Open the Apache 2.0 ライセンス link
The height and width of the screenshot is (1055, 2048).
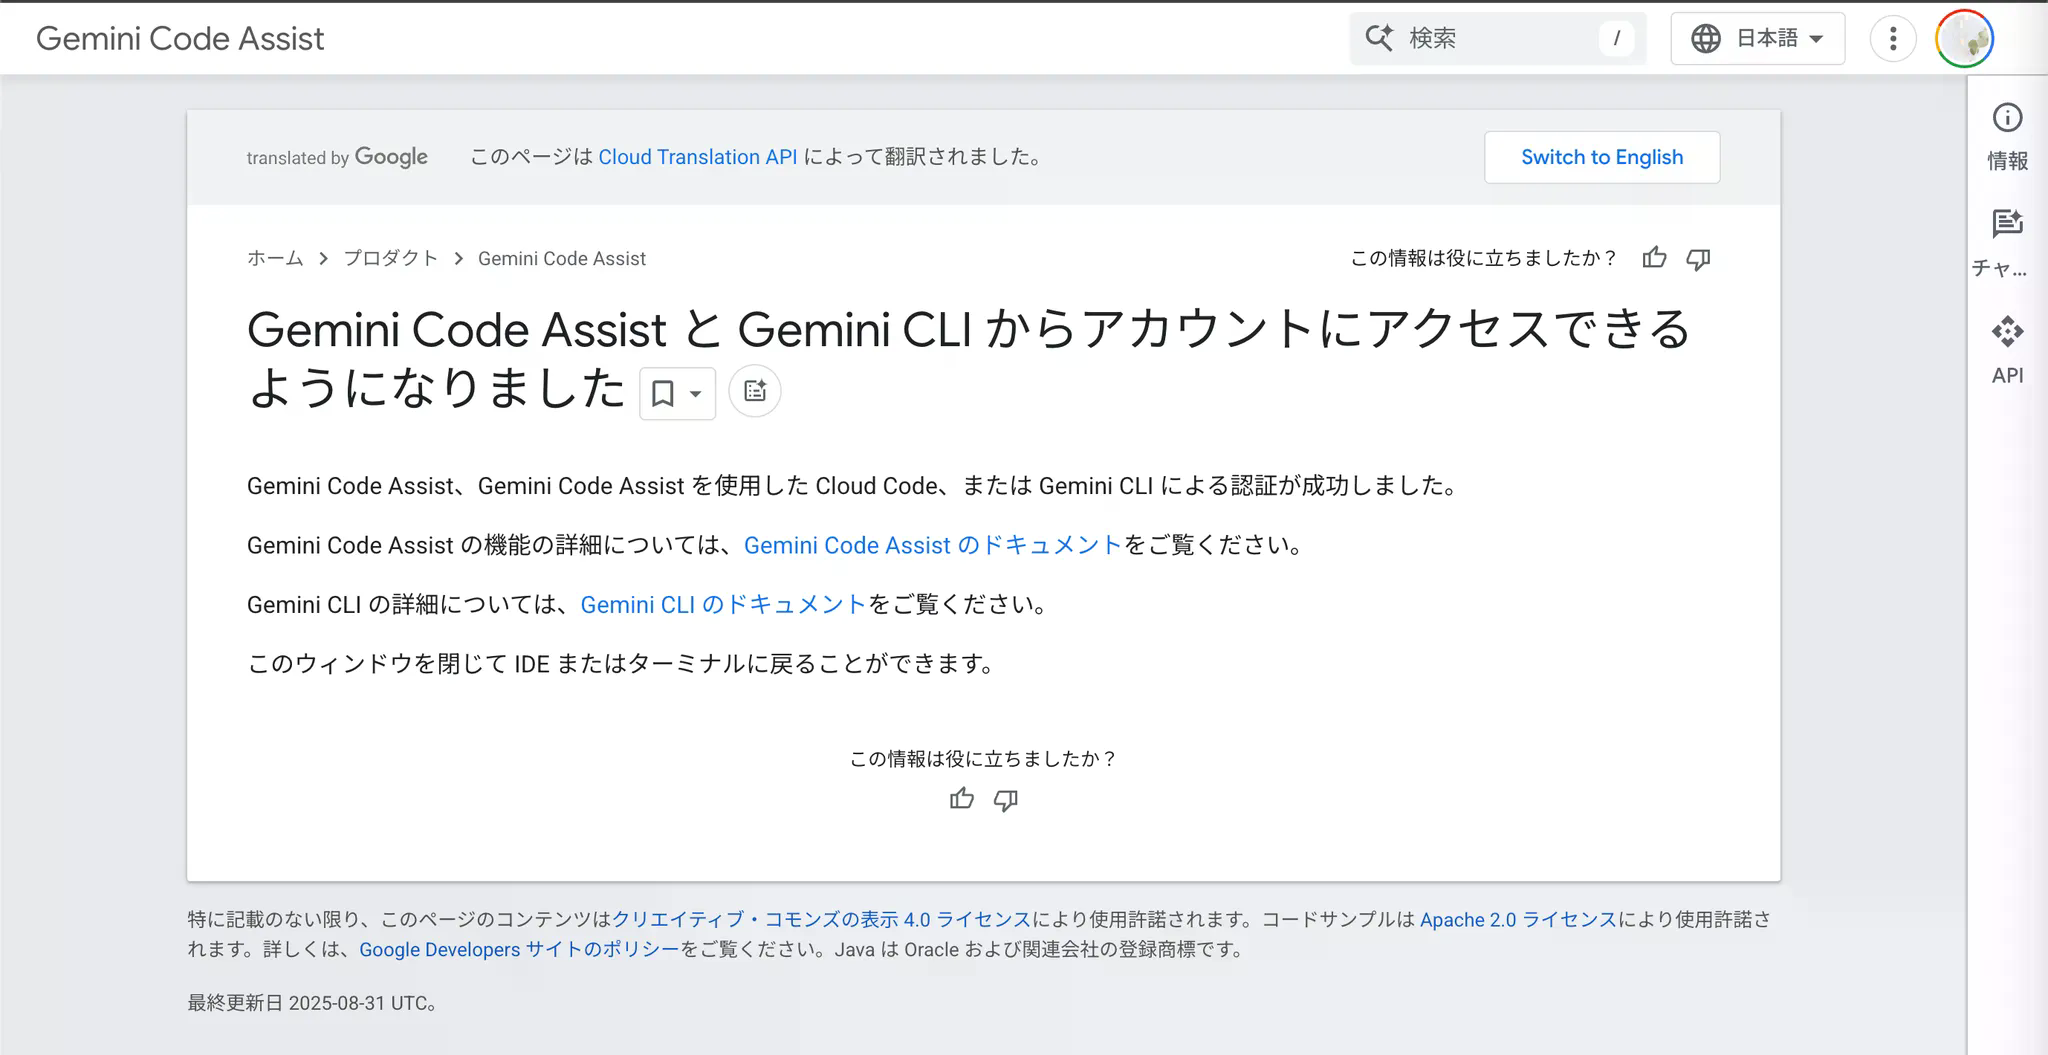1518,919
